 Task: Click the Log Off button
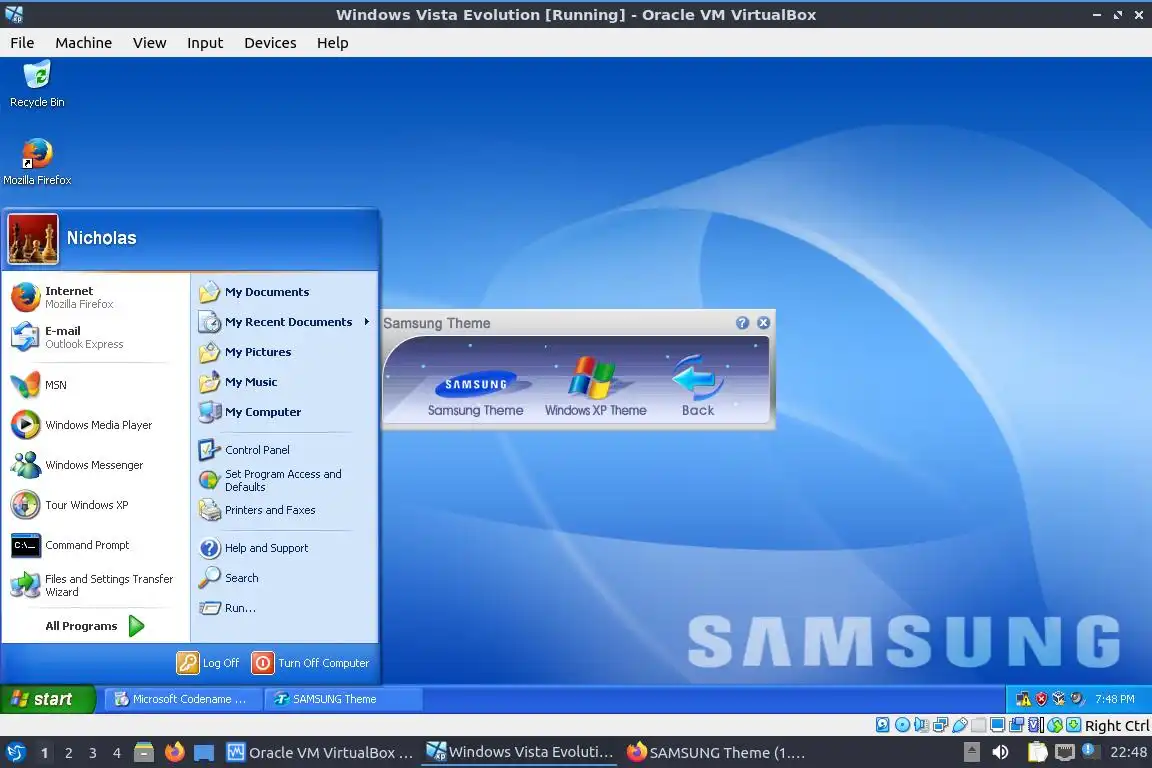pyautogui.click(x=208, y=663)
